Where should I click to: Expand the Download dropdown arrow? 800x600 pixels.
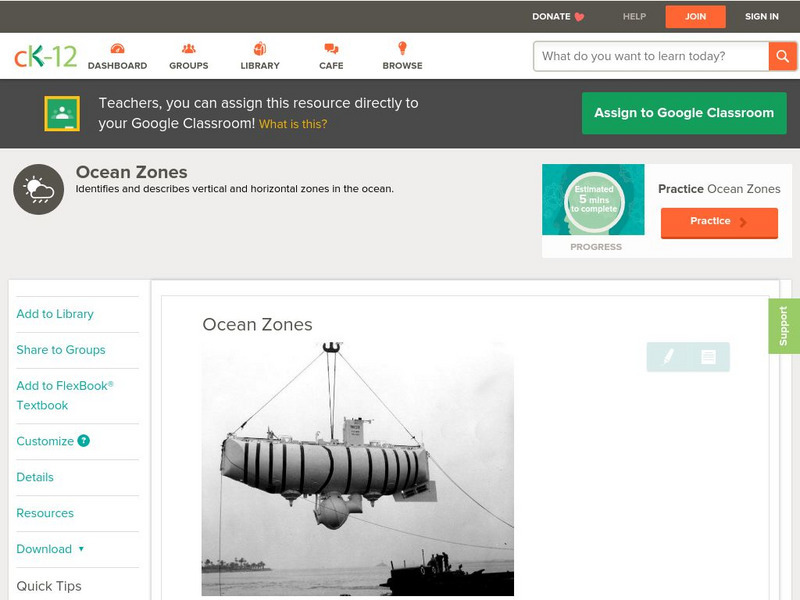pyautogui.click(x=81, y=549)
